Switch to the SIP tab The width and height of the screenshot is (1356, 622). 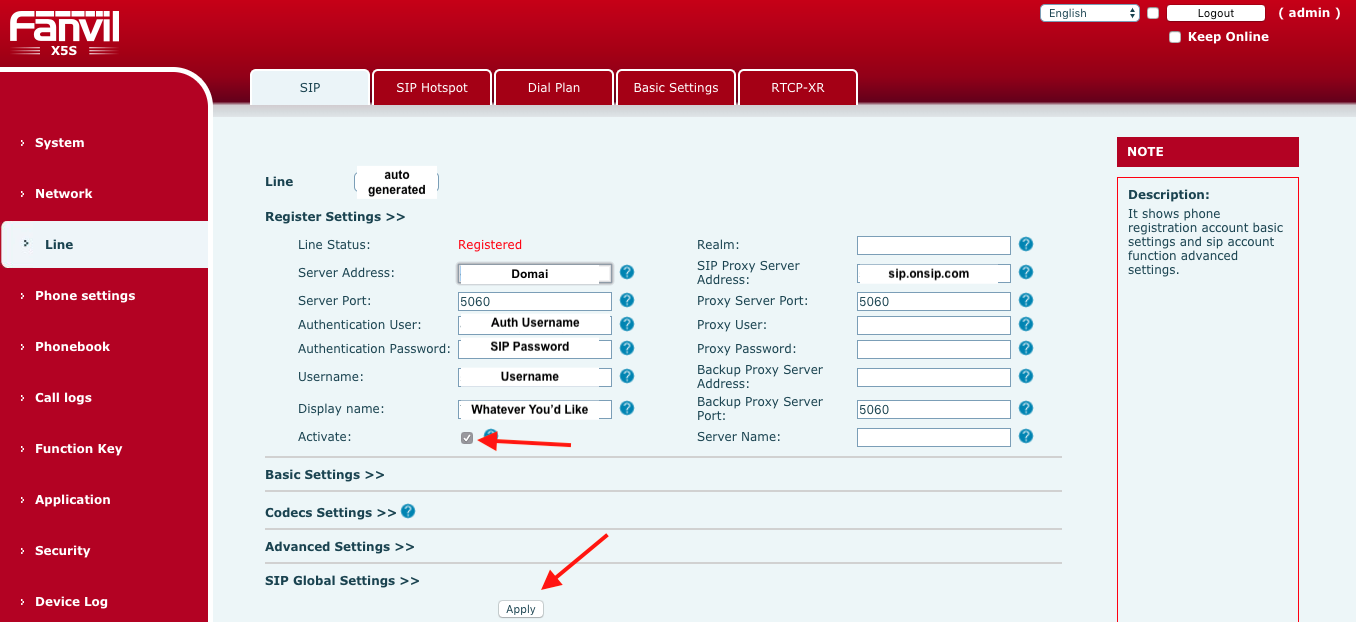point(310,87)
